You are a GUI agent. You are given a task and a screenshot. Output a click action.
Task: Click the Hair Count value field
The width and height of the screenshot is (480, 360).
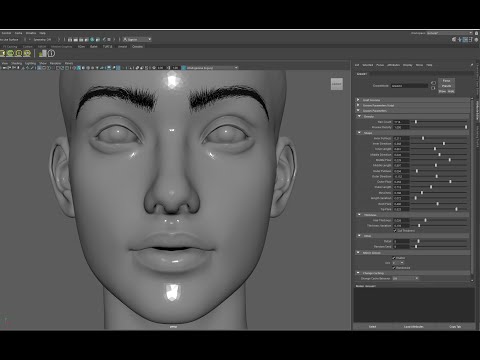(x=401, y=122)
